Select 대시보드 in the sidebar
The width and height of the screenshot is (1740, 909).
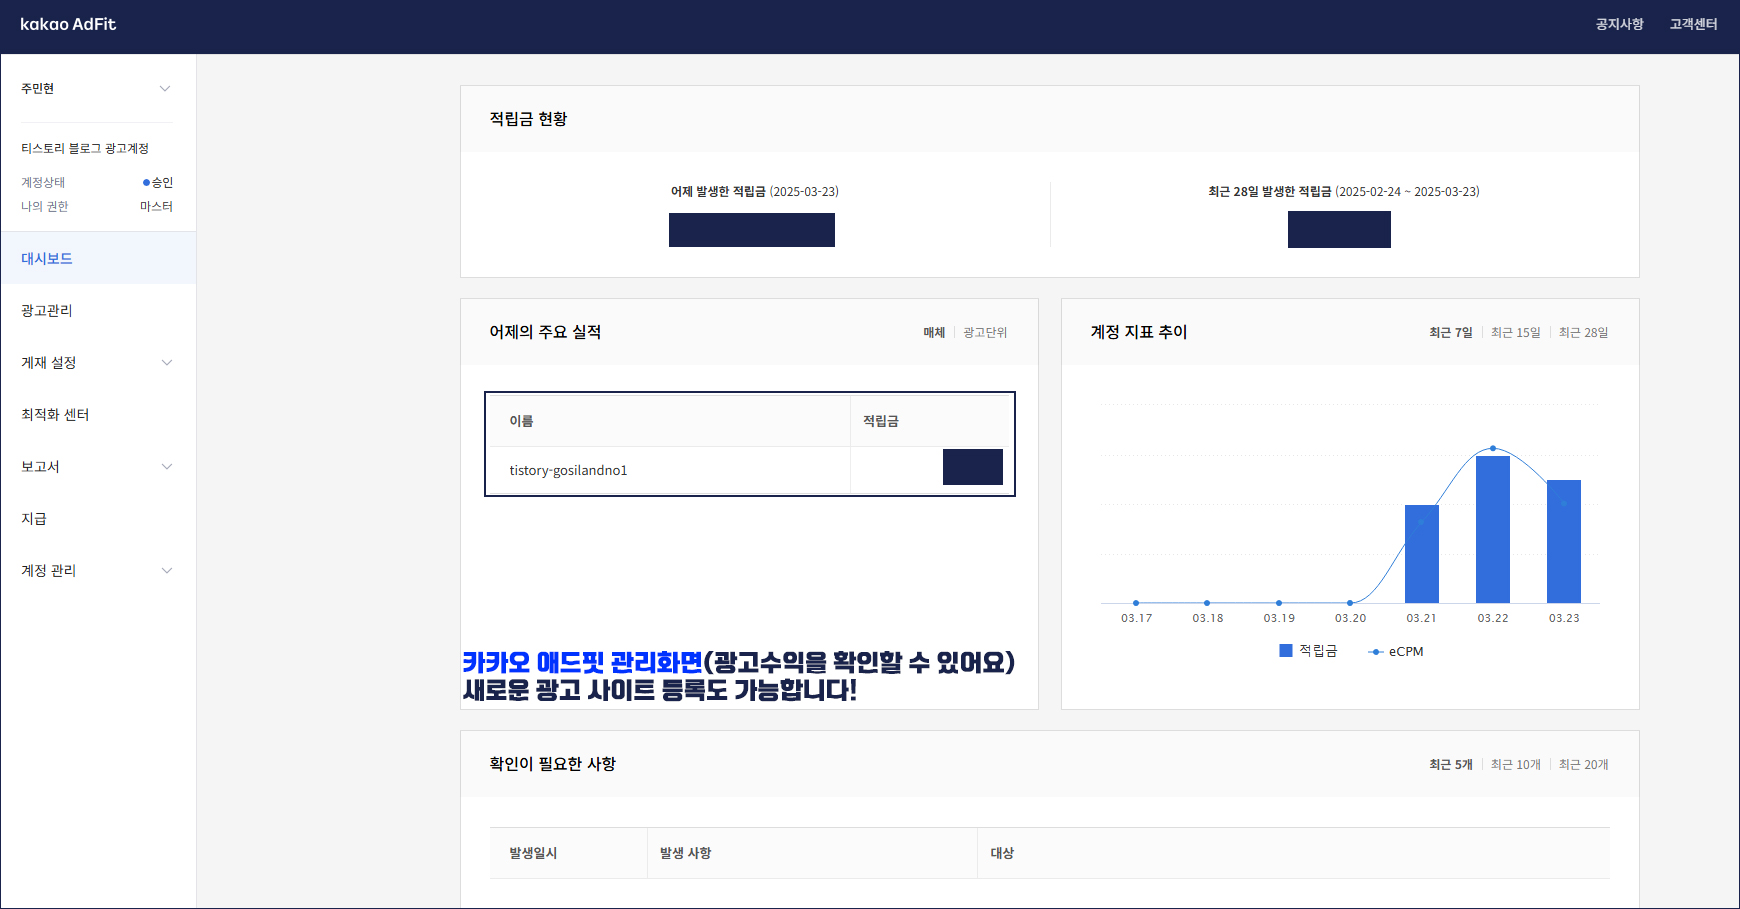(x=98, y=258)
